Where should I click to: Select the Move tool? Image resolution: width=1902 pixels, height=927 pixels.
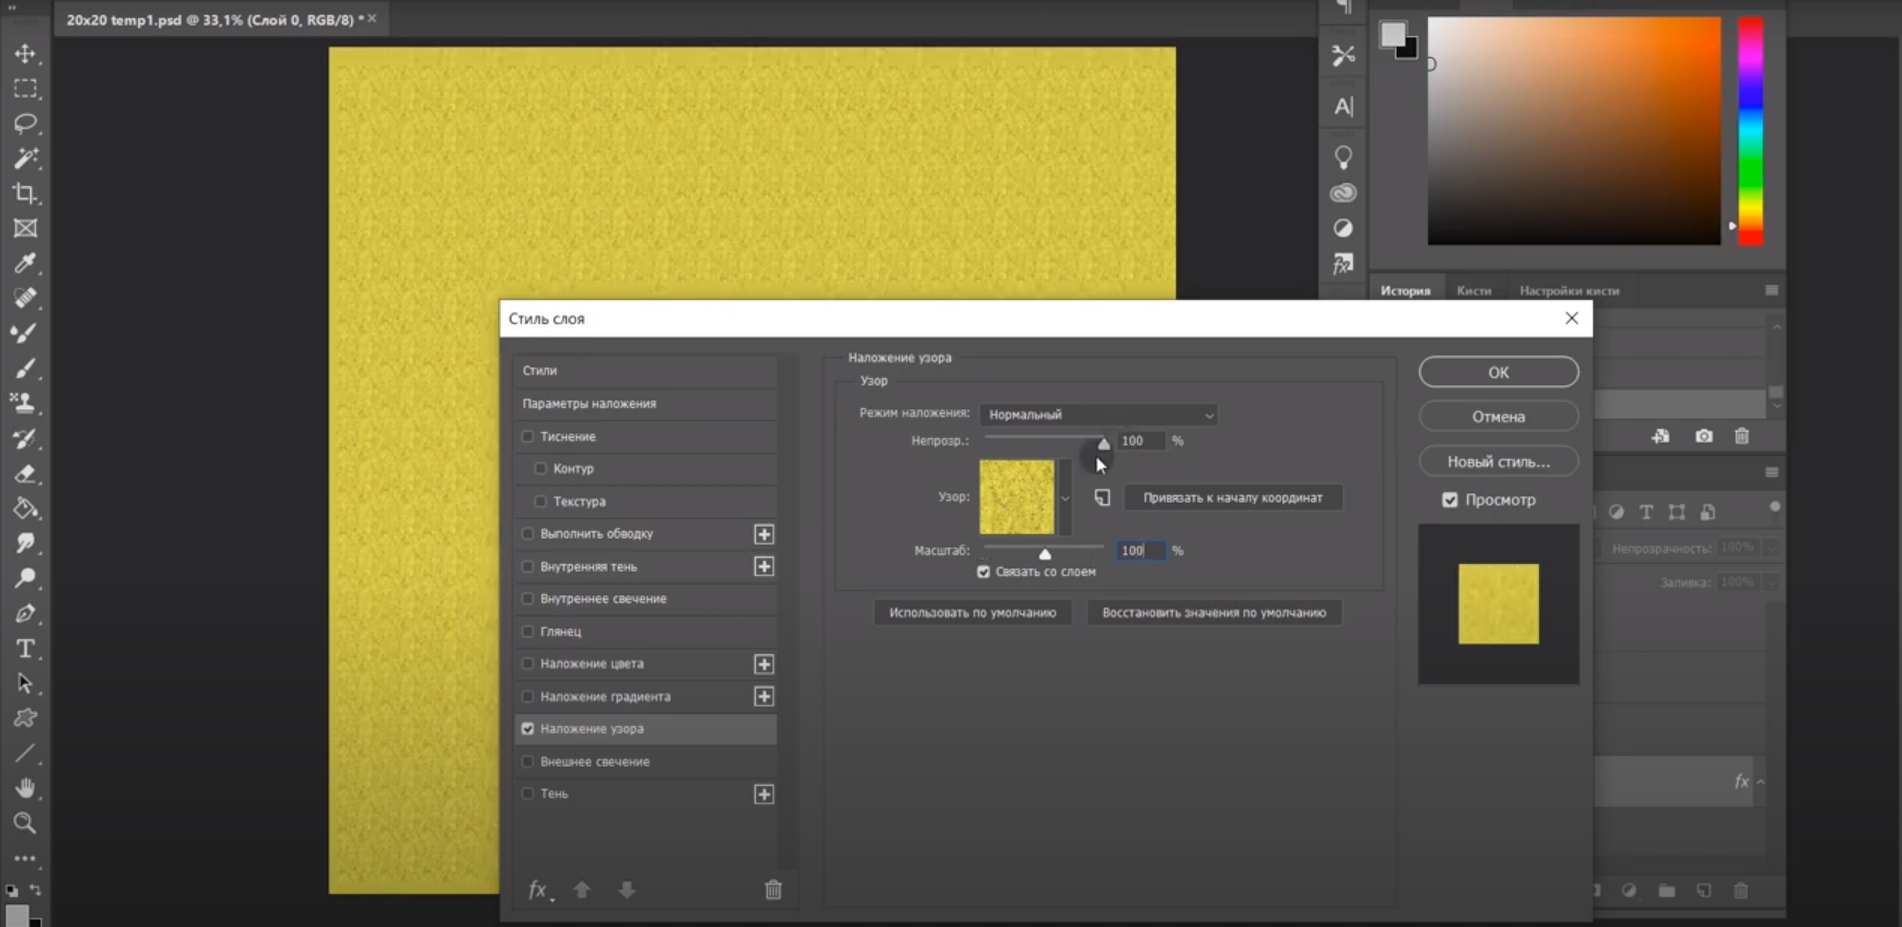pos(25,53)
